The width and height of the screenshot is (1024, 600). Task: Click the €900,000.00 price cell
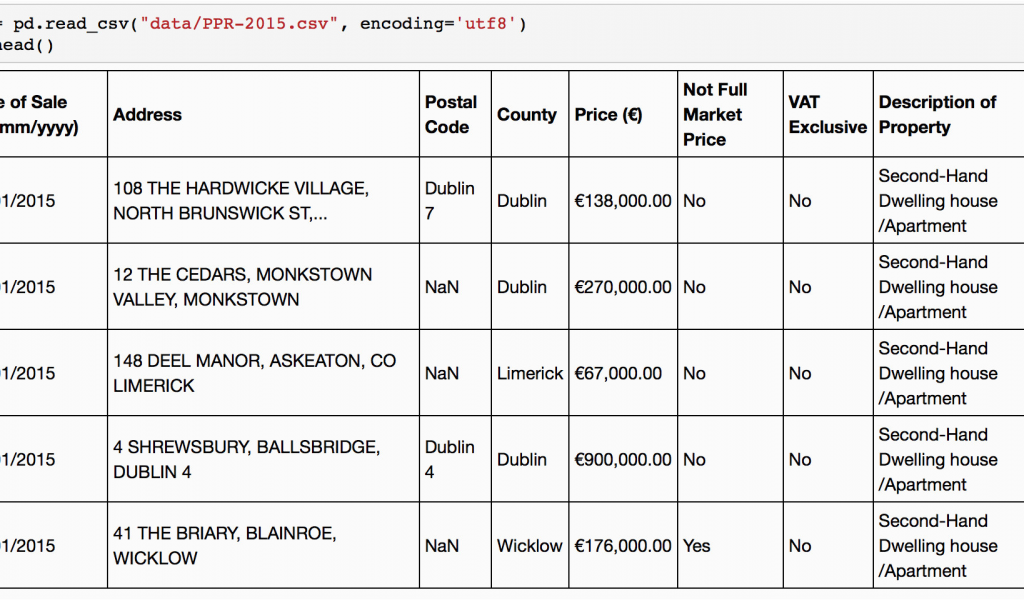coord(623,459)
